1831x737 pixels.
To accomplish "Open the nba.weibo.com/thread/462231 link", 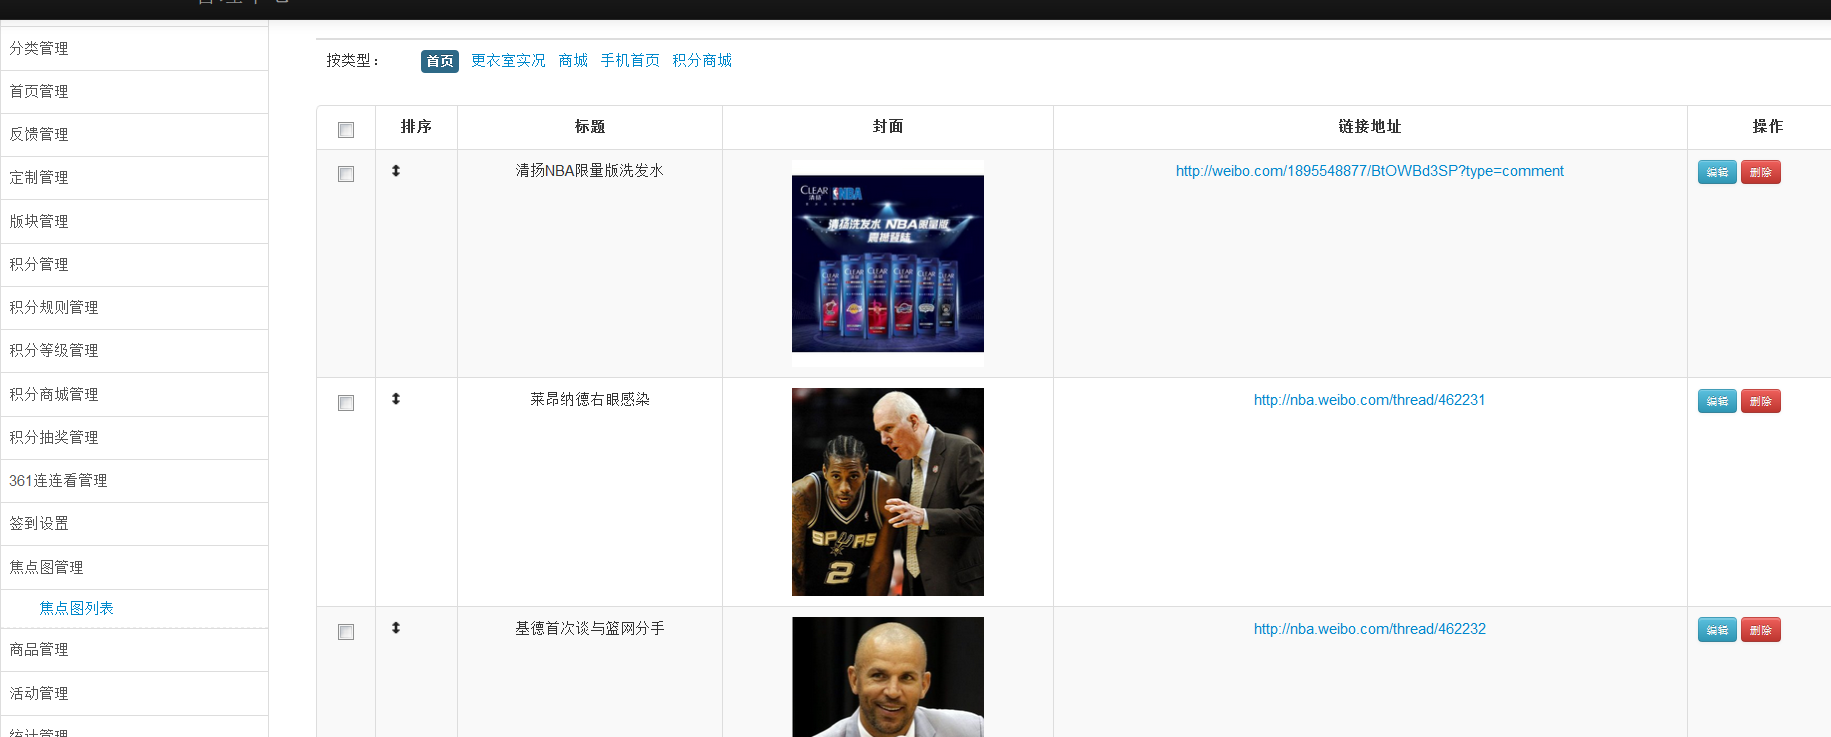I will [x=1370, y=400].
